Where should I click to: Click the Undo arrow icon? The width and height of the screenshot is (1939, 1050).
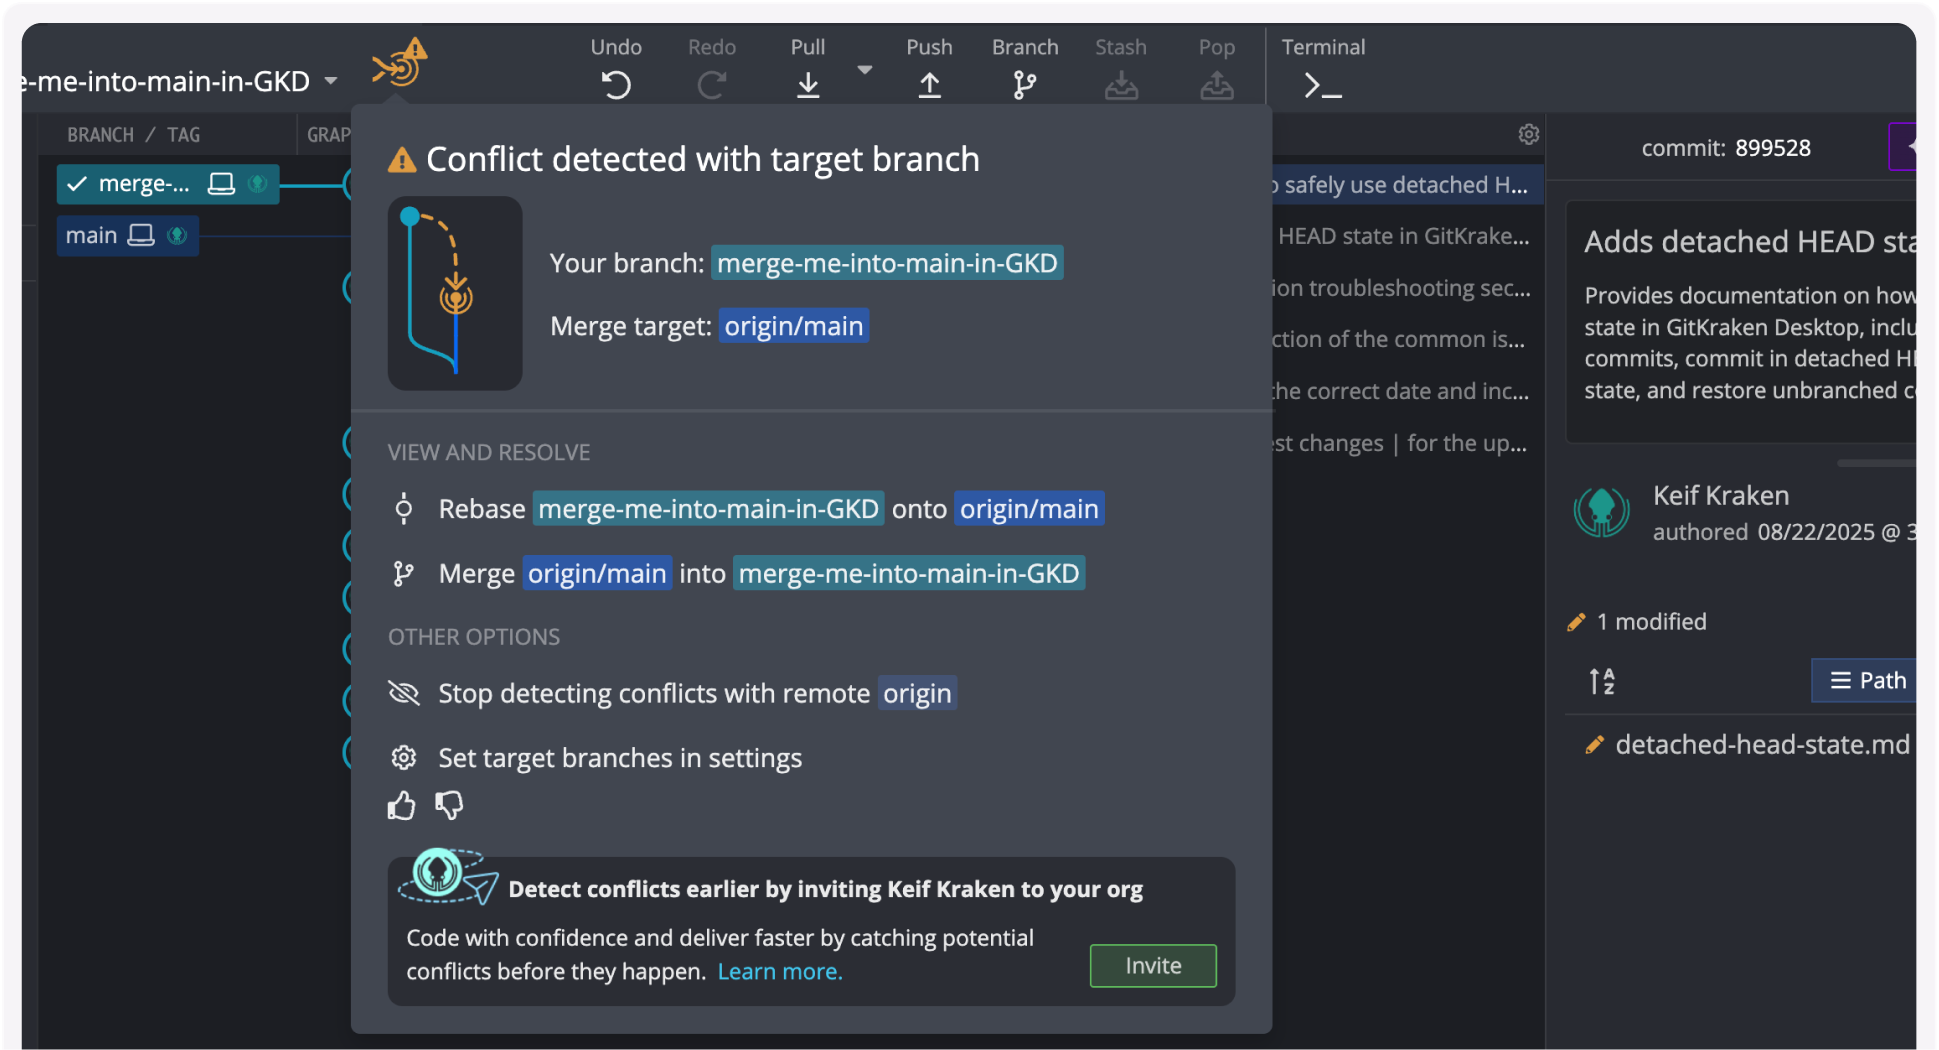(x=616, y=85)
